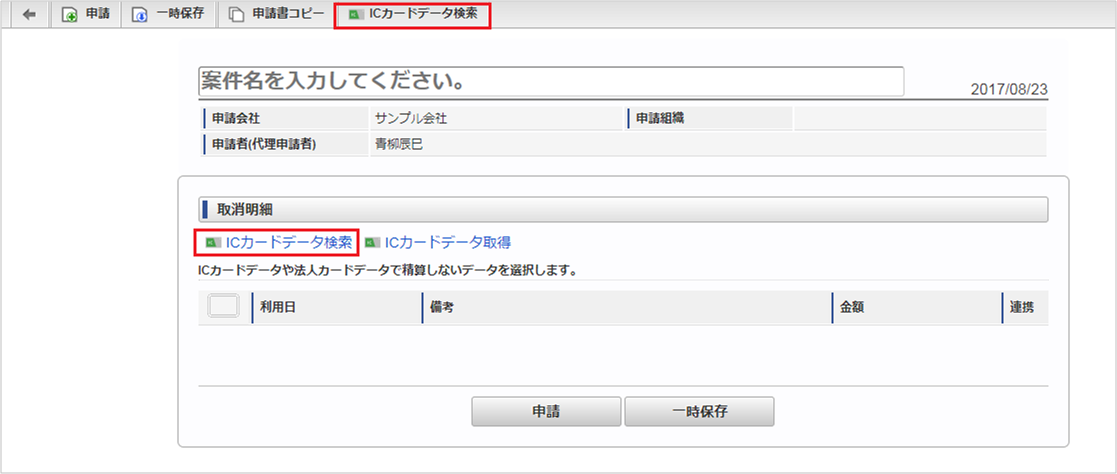Click the ICカードデータ取得 link

tap(447, 242)
